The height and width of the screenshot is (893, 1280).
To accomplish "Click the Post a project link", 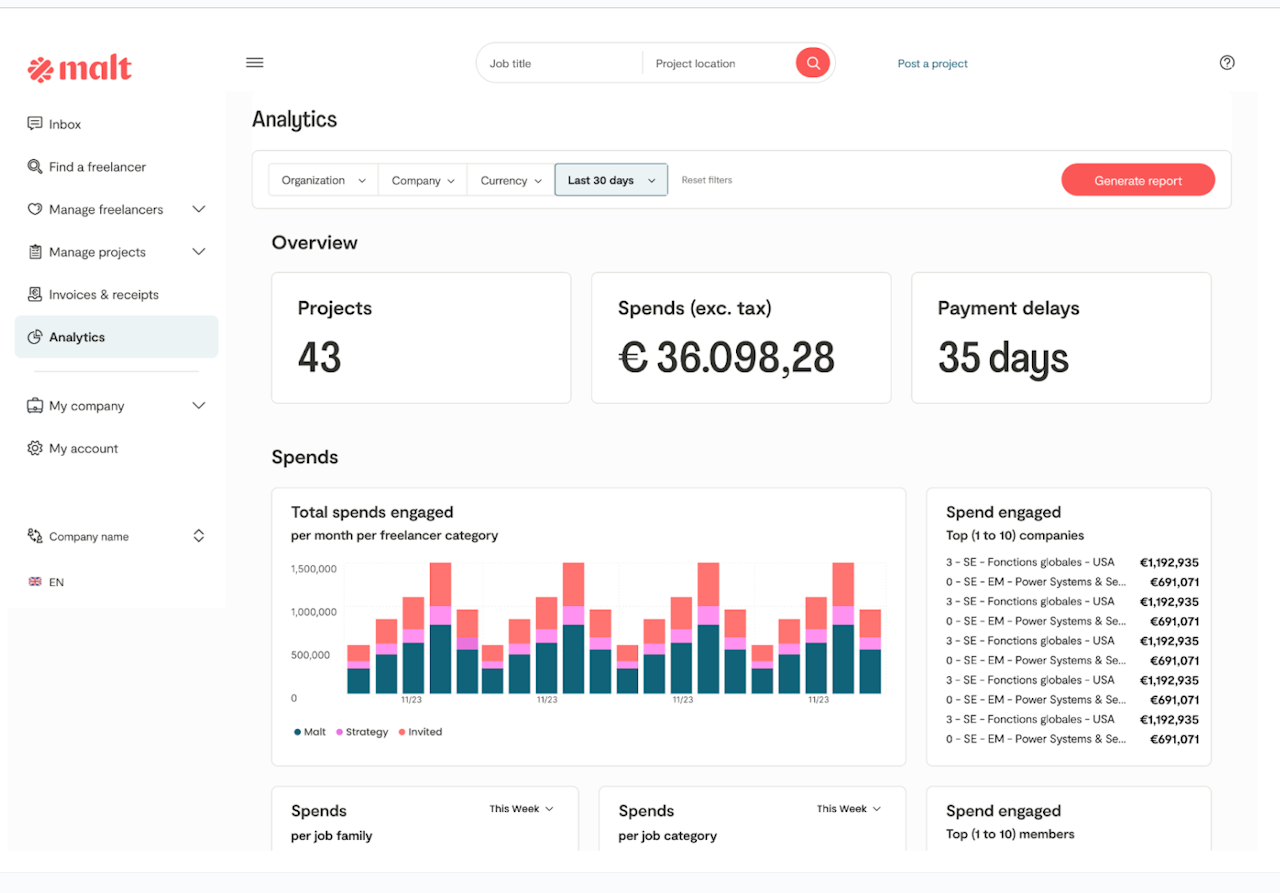I will (x=932, y=64).
